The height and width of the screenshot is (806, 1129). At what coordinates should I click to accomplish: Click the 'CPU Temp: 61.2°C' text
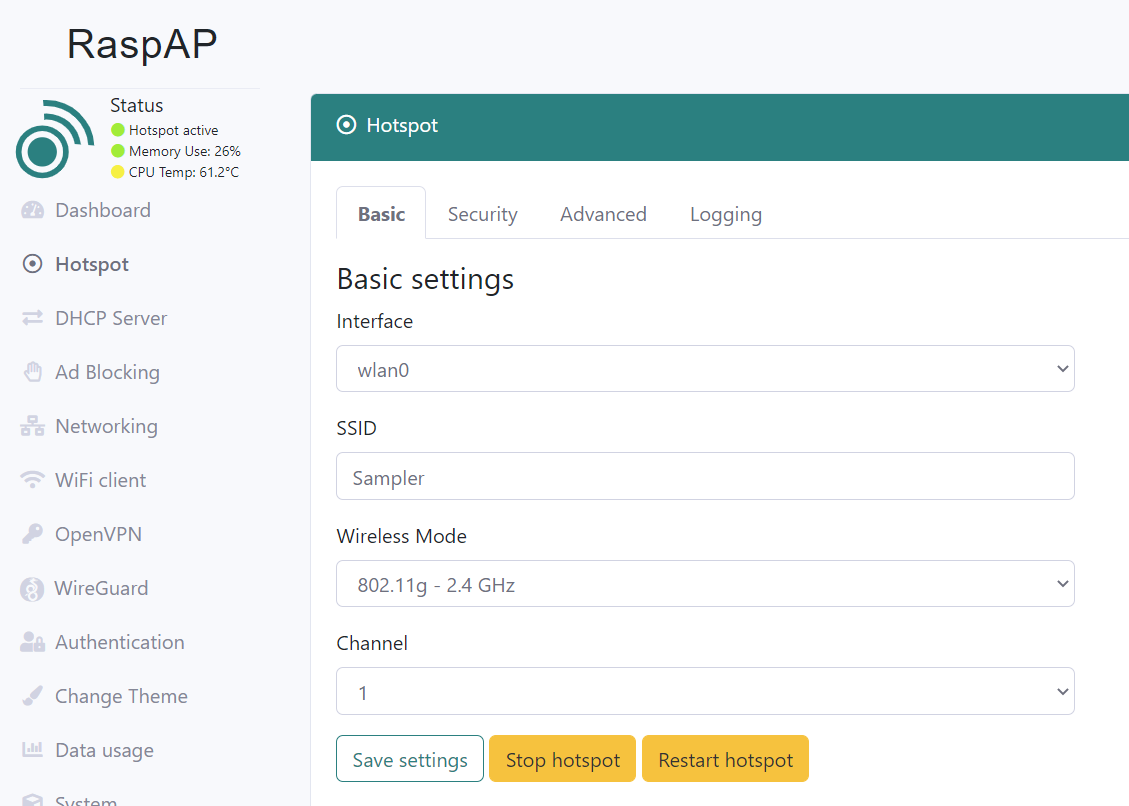click(184, 172)
